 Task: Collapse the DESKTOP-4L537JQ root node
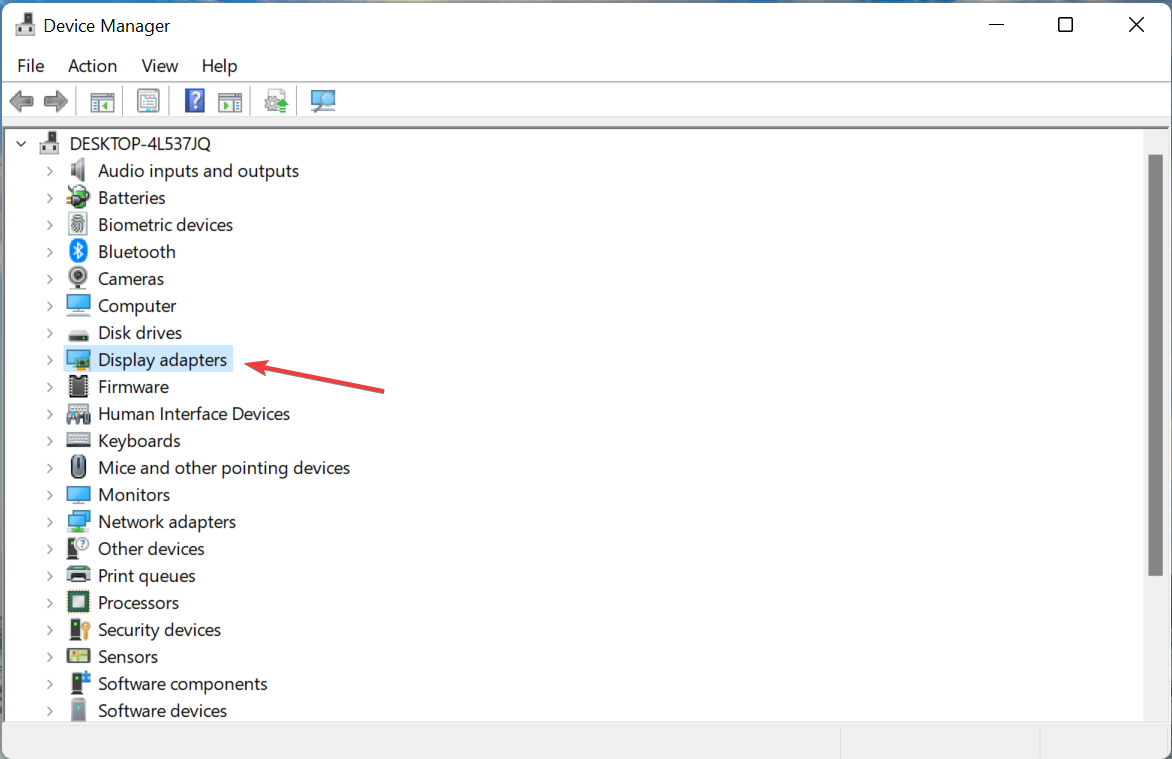[x=22, y=144]
